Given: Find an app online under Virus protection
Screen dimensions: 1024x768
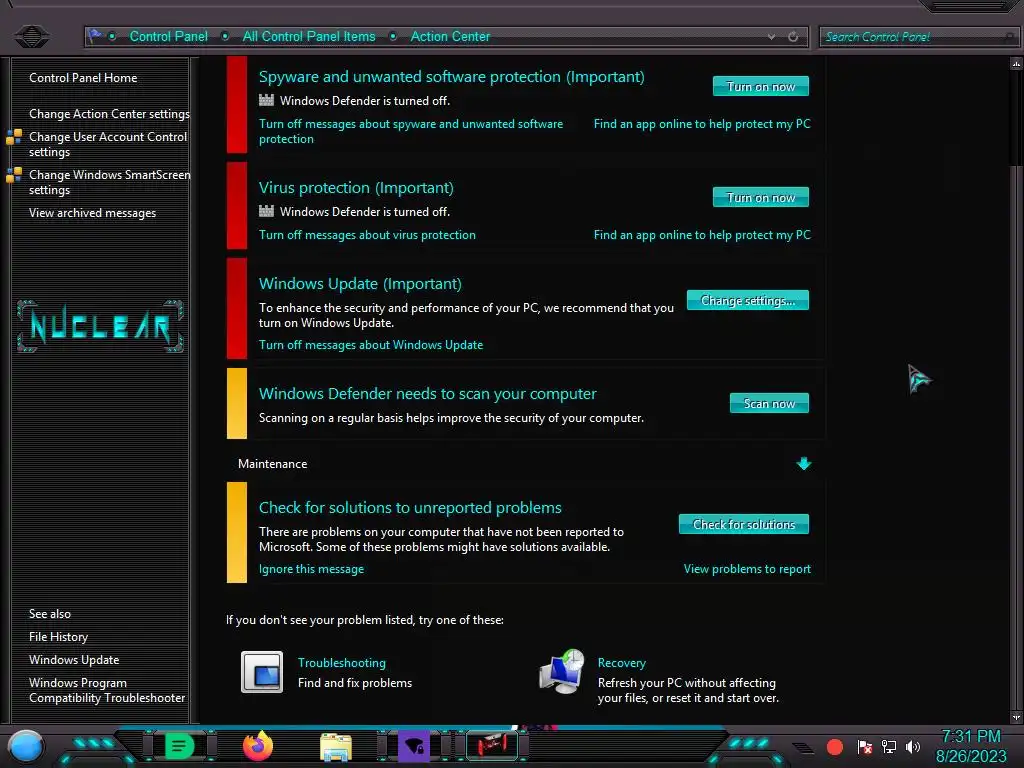Looking at the screenshot, I should pos(702,235).
